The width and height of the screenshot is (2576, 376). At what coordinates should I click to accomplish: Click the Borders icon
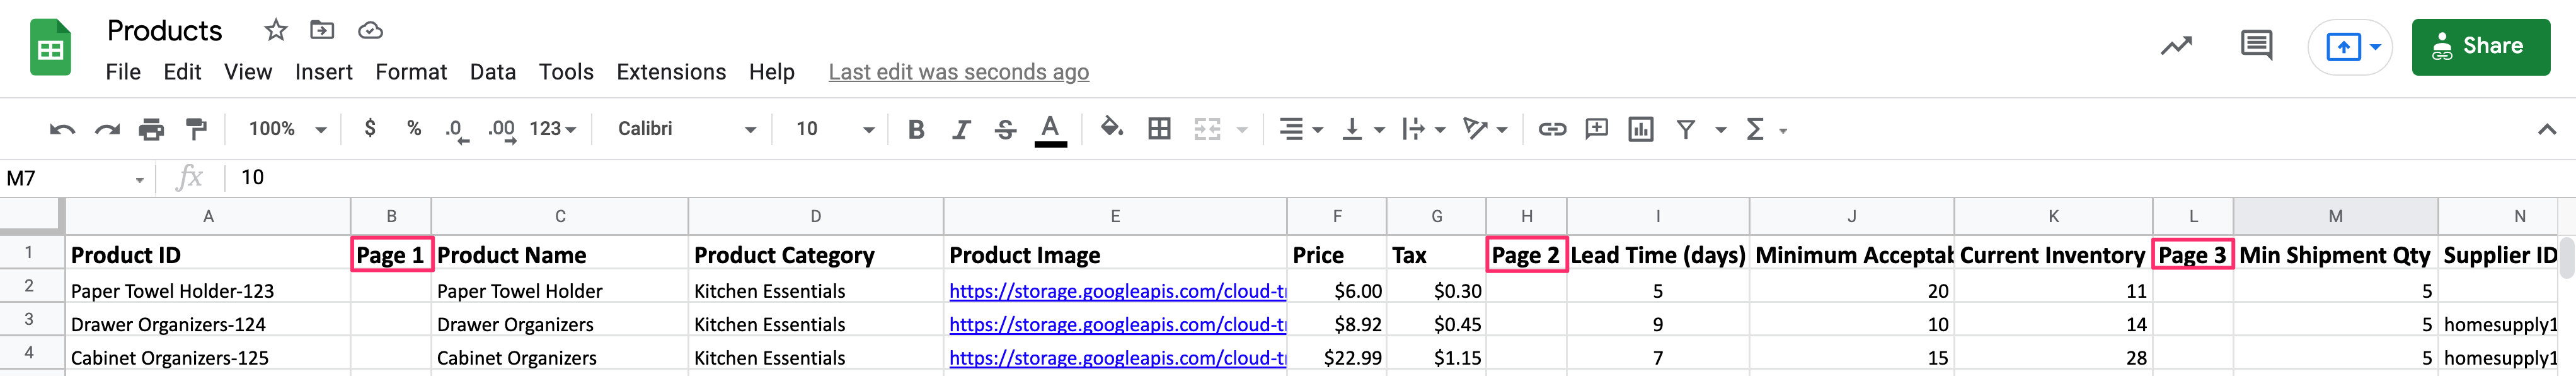point(1158,129)
